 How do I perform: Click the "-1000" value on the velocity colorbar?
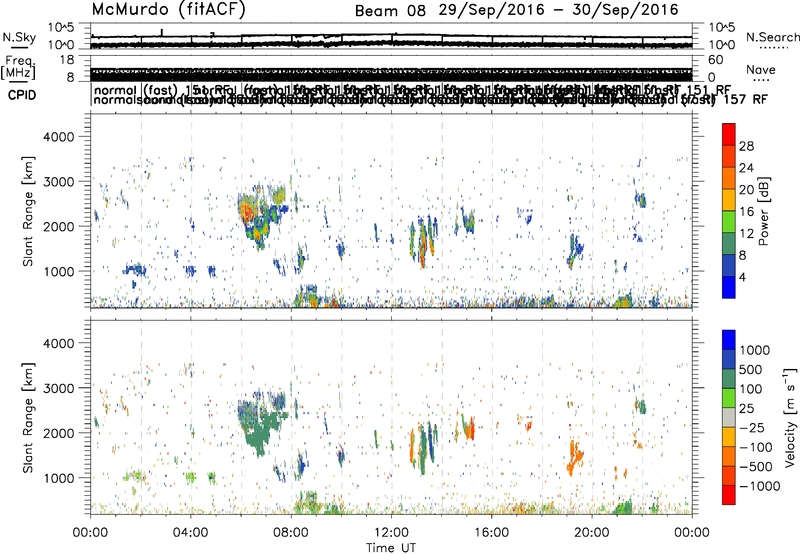tap(759, 486)
